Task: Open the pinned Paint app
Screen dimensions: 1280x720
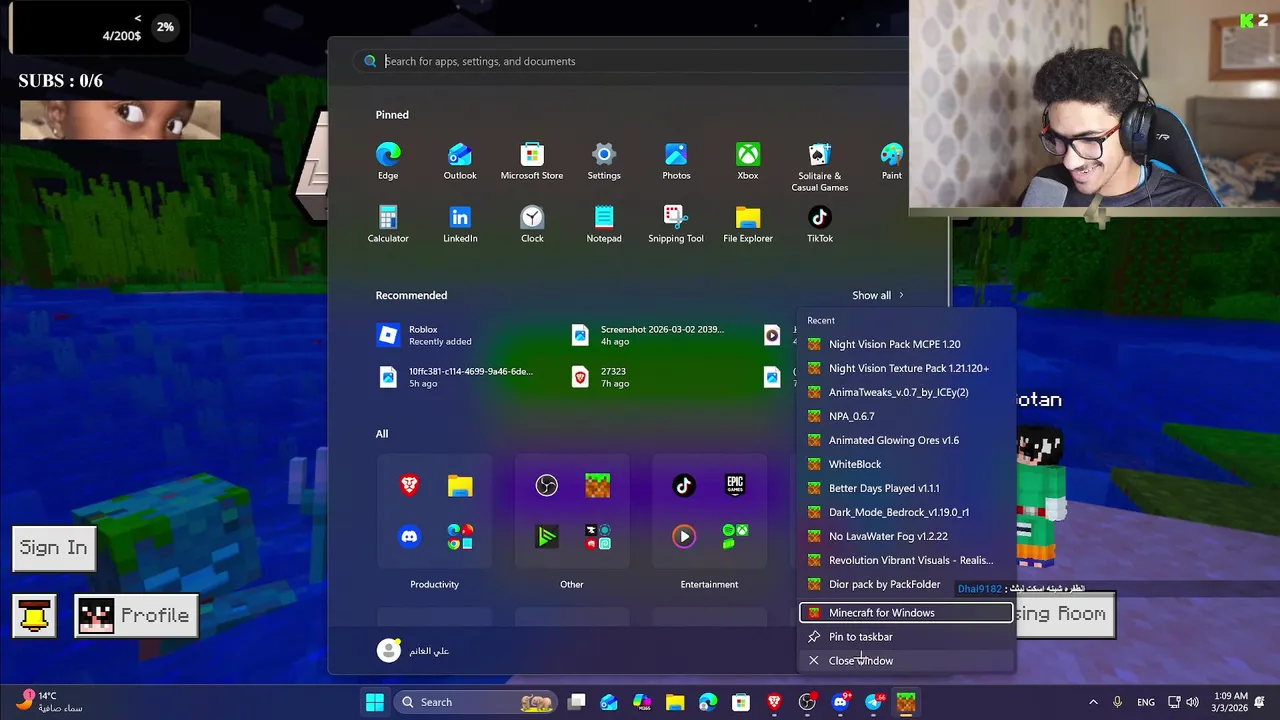Action: (x=891, y=162)
